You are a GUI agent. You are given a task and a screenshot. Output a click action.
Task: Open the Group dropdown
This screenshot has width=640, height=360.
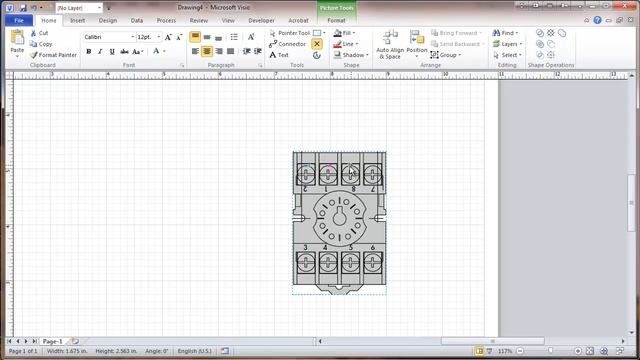tap(446, 55)
